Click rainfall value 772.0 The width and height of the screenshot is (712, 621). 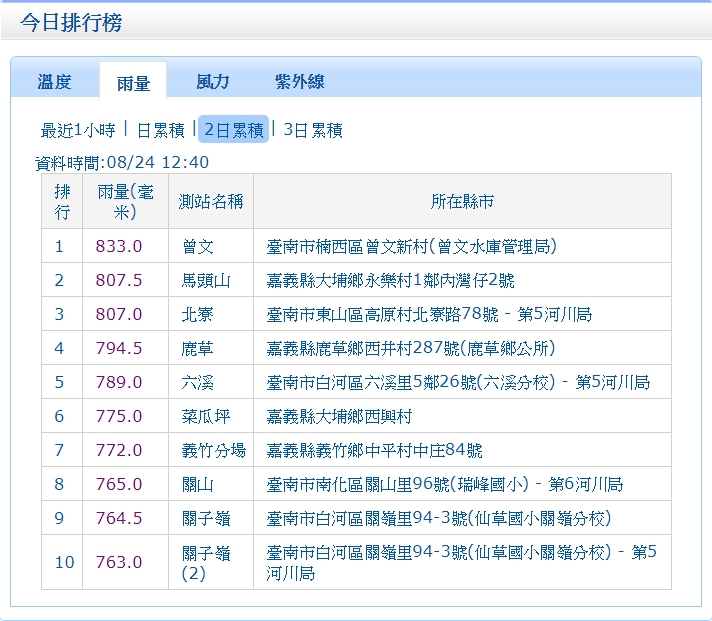[119, 451]
